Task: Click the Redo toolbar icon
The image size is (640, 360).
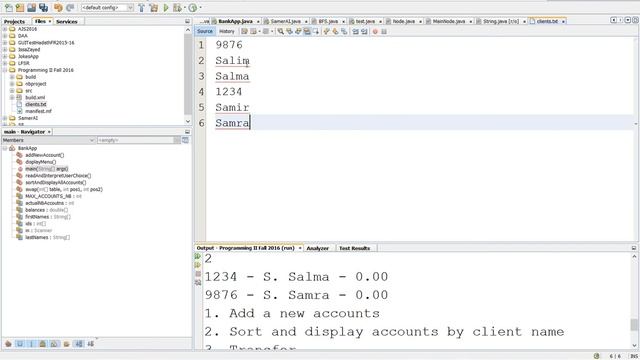Action: [x=70, y=7]
